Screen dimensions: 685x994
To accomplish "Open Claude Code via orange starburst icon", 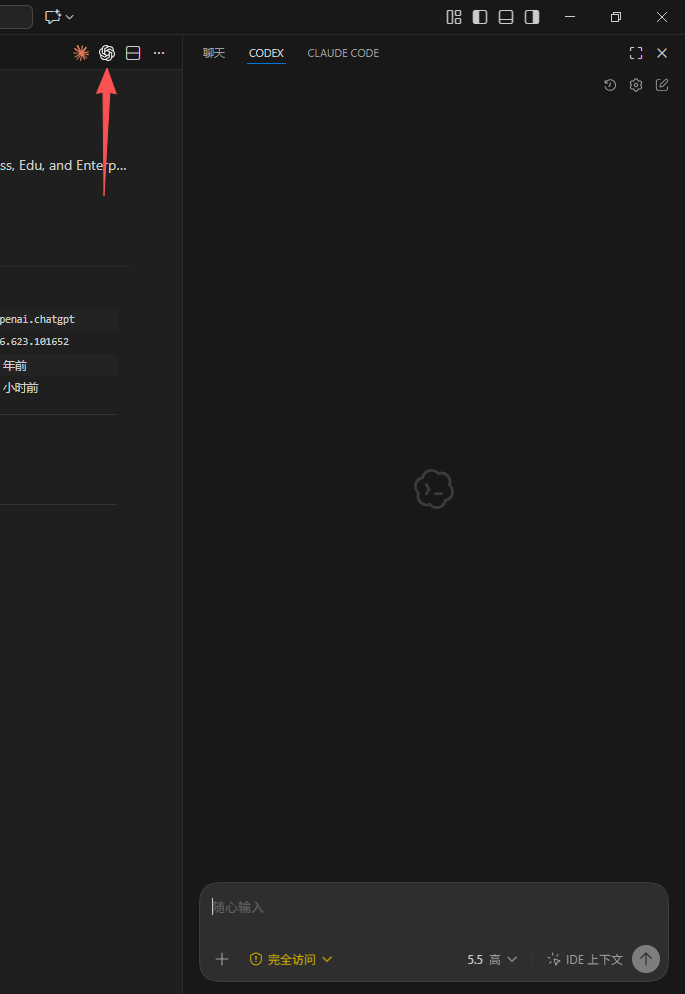I will pyautogui.click(x=81, y=53).
